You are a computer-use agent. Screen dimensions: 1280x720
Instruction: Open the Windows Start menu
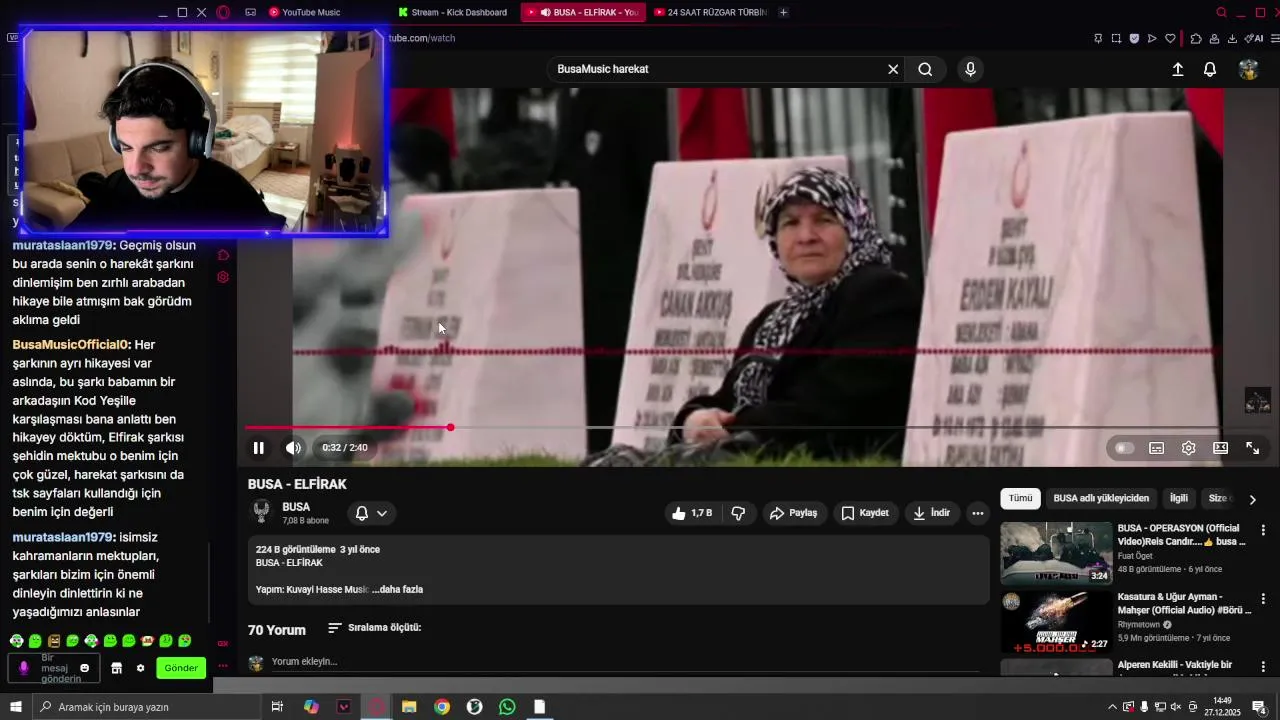[15, 707]
